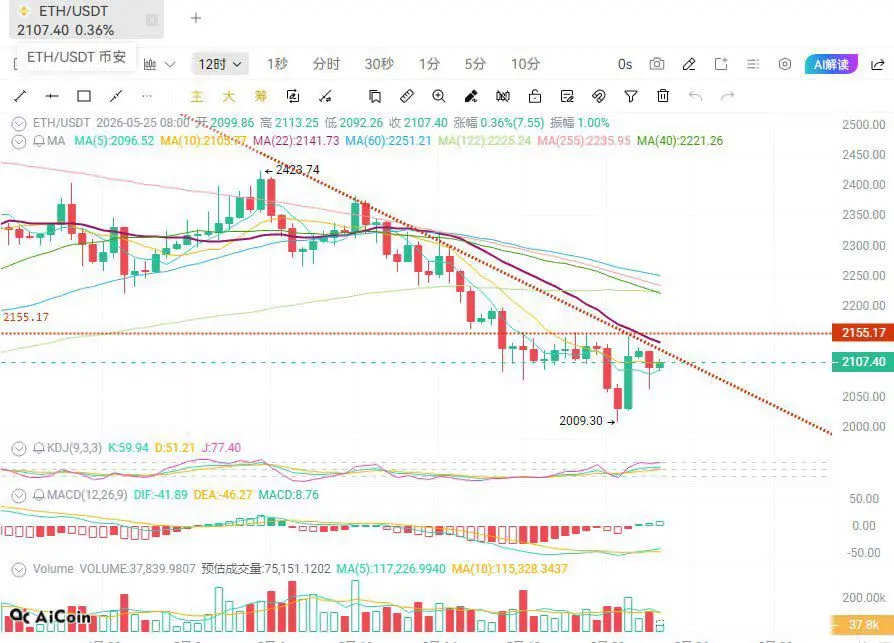This screenshot has width=894, height=643.
Task: Click the MA(40):2221.26 label
Action: pos(680,141)
